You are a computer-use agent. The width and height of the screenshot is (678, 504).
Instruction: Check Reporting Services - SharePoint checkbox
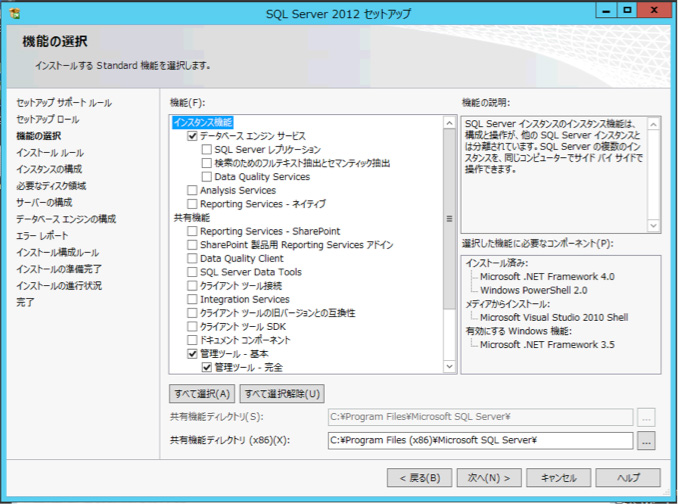pyautogui.click(x=192, y=231)
